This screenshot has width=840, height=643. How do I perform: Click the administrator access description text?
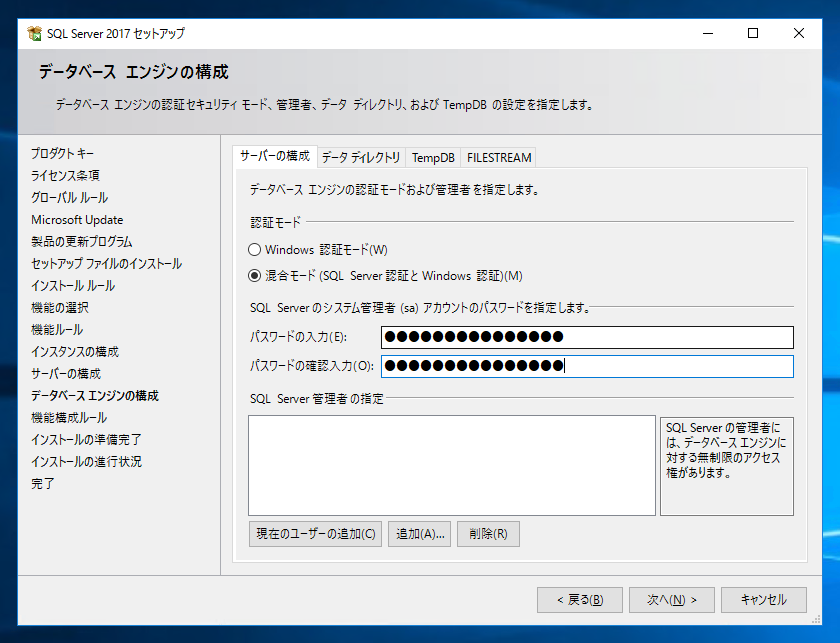tap(726, 450)
